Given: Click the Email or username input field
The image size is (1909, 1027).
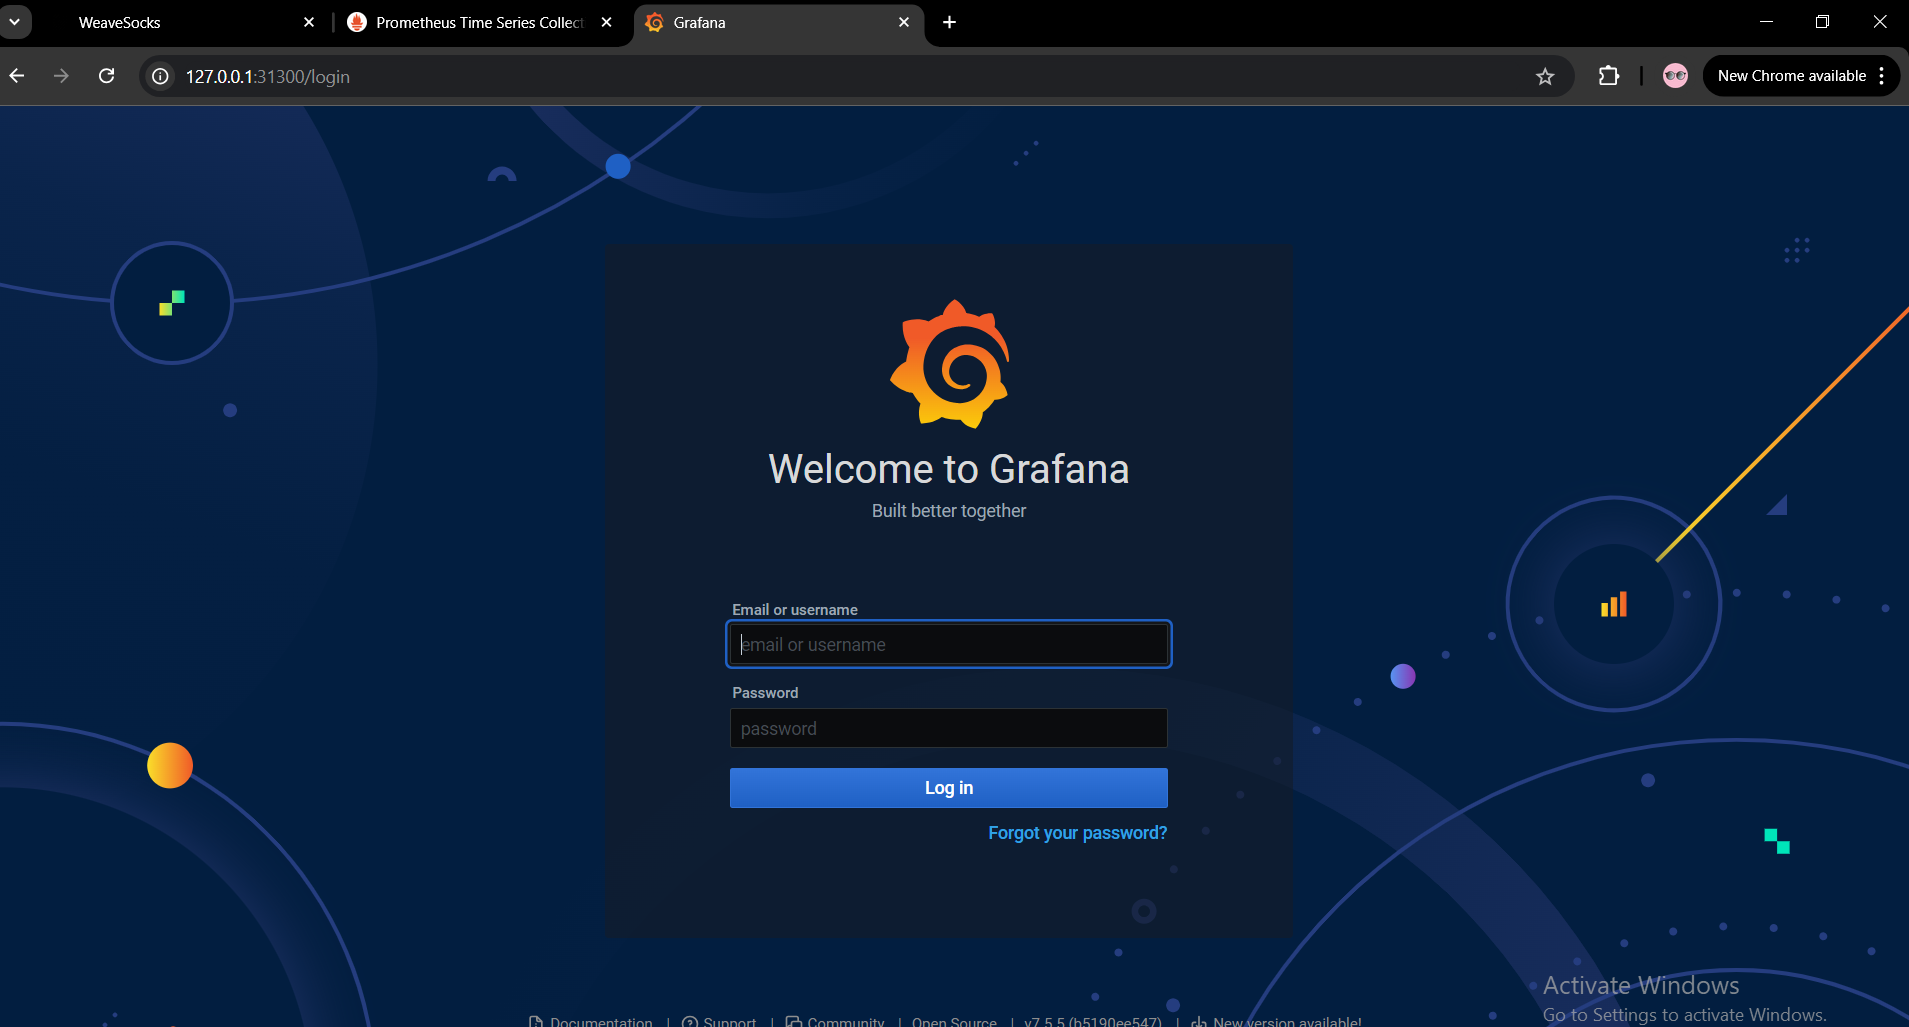Looking at the screenshot, I should [x=948, y=645].
